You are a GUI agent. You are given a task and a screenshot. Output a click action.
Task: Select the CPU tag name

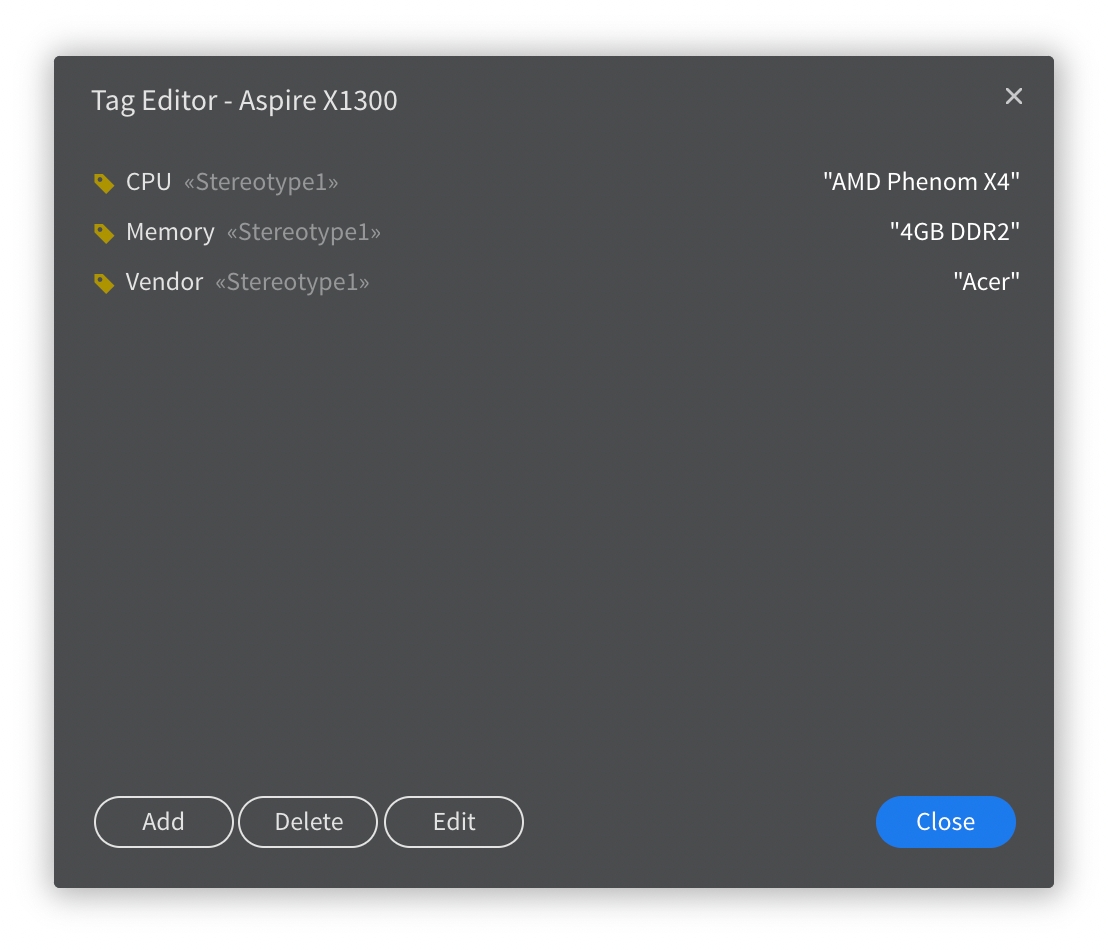click(149, 182)
